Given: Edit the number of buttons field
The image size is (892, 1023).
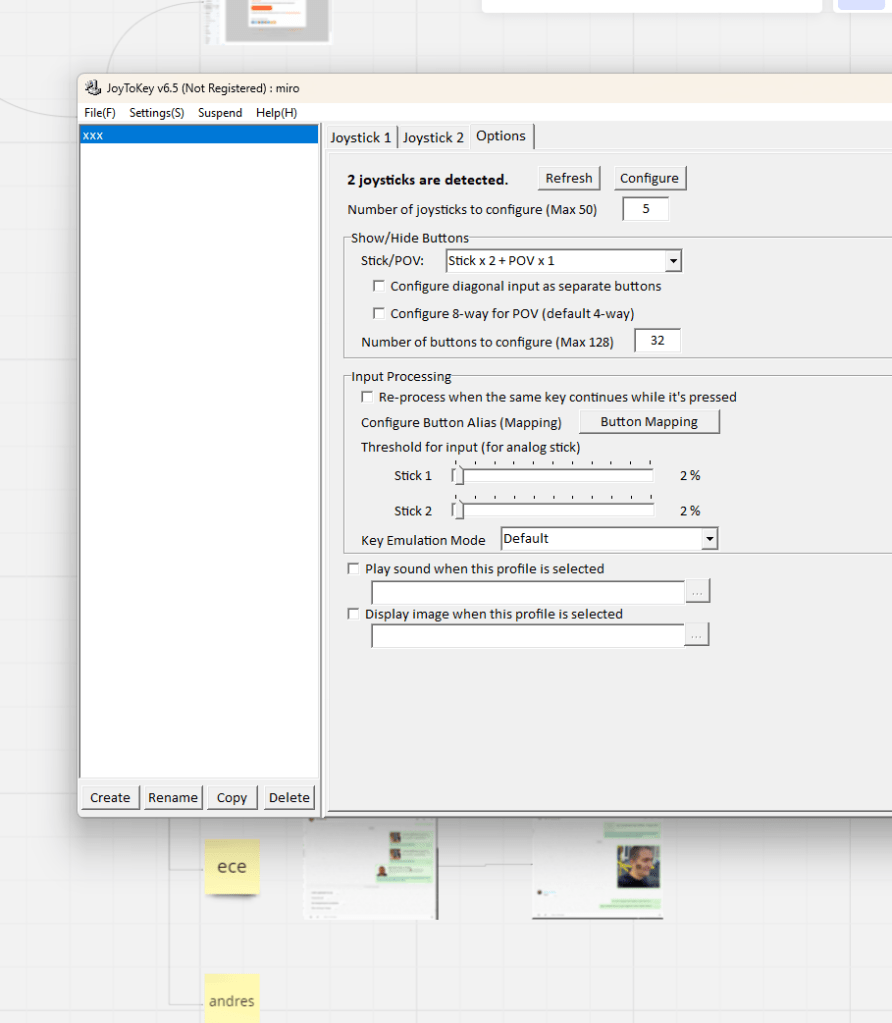Looking at the screenshot, I should pos(657,341).
